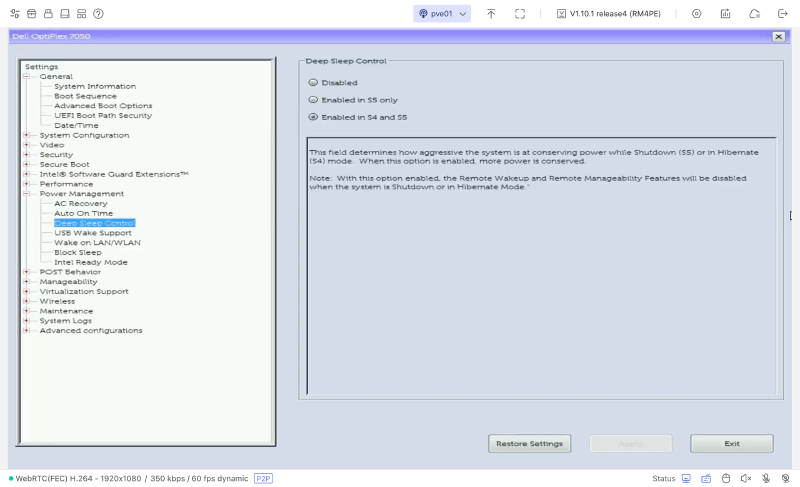Select the Disabled deep sleep option
Image resolution: width=800 pixels, height=487 pixels.
(x=313, y=83)
